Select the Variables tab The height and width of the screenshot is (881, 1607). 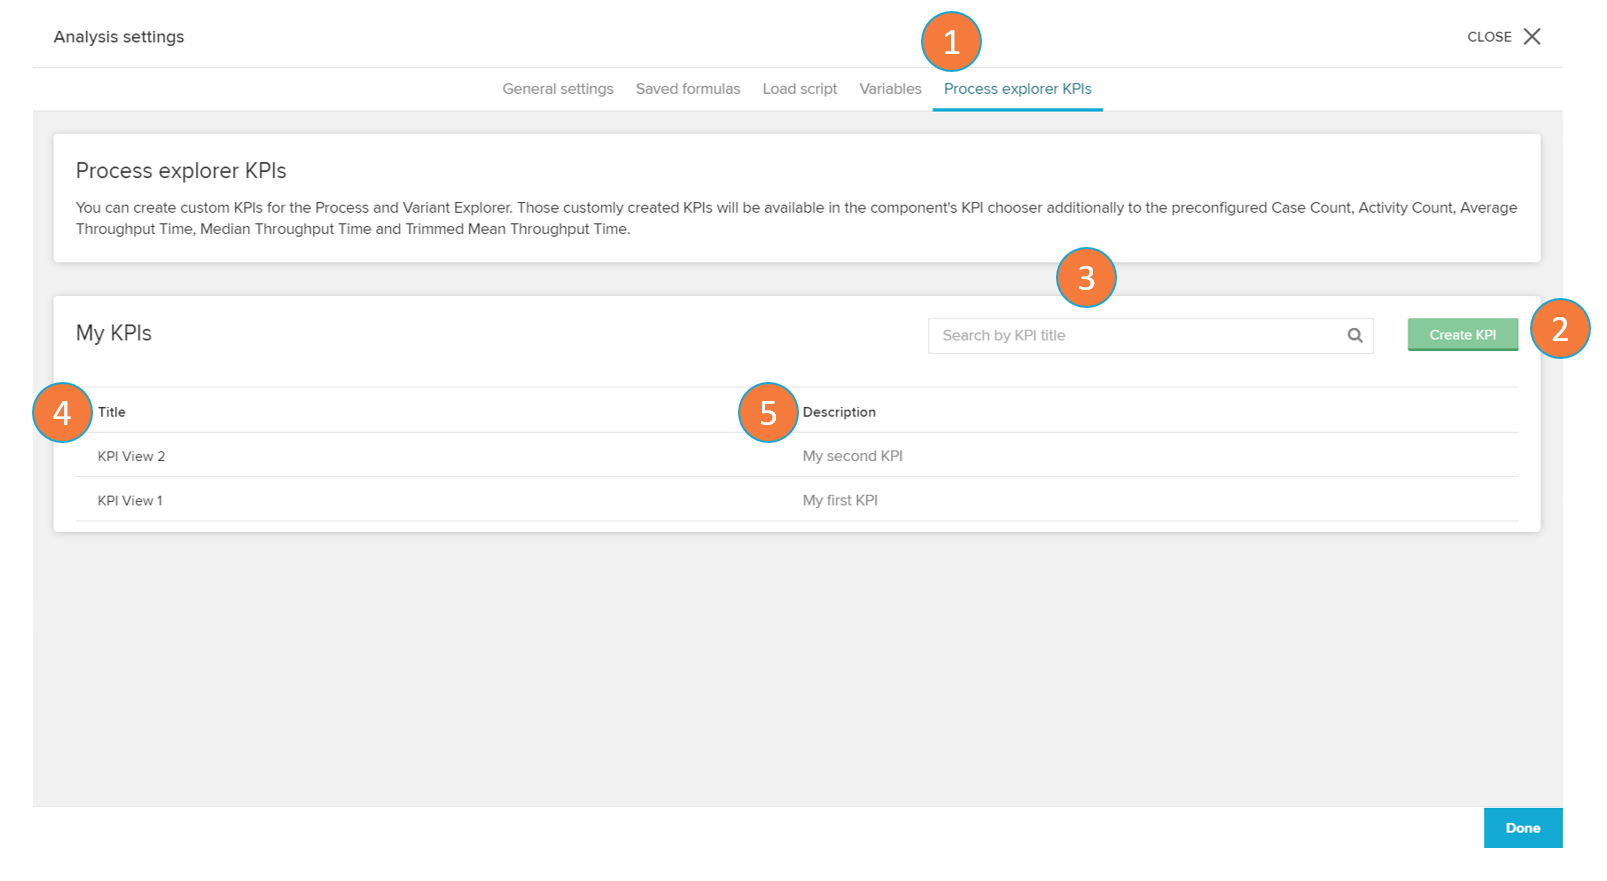890,89
